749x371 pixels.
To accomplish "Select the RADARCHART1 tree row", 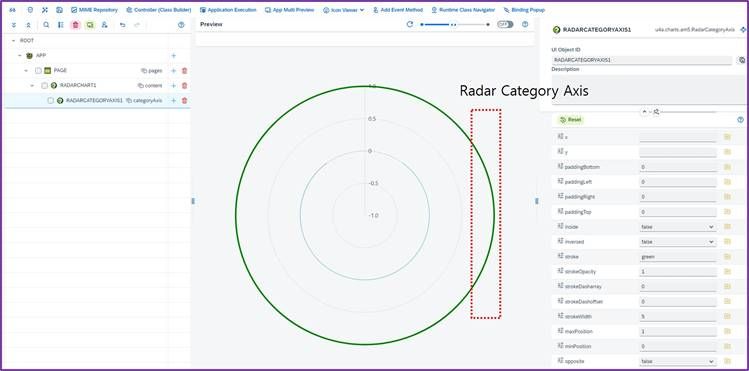I will point(97,86).
